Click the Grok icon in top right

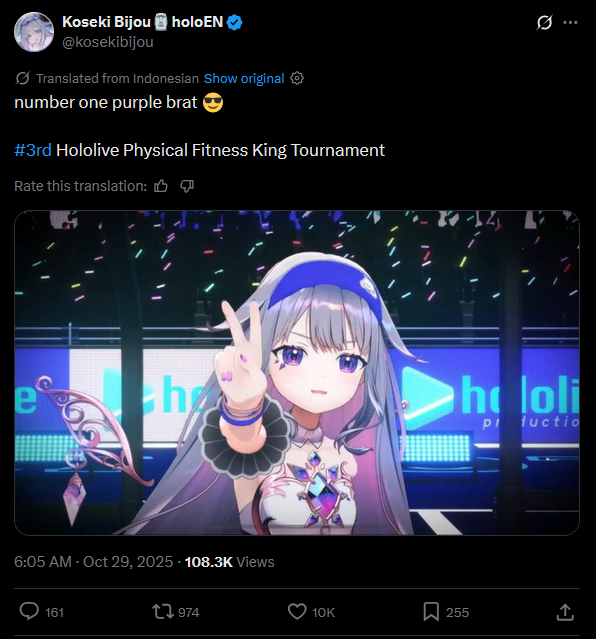coord(544,22)
